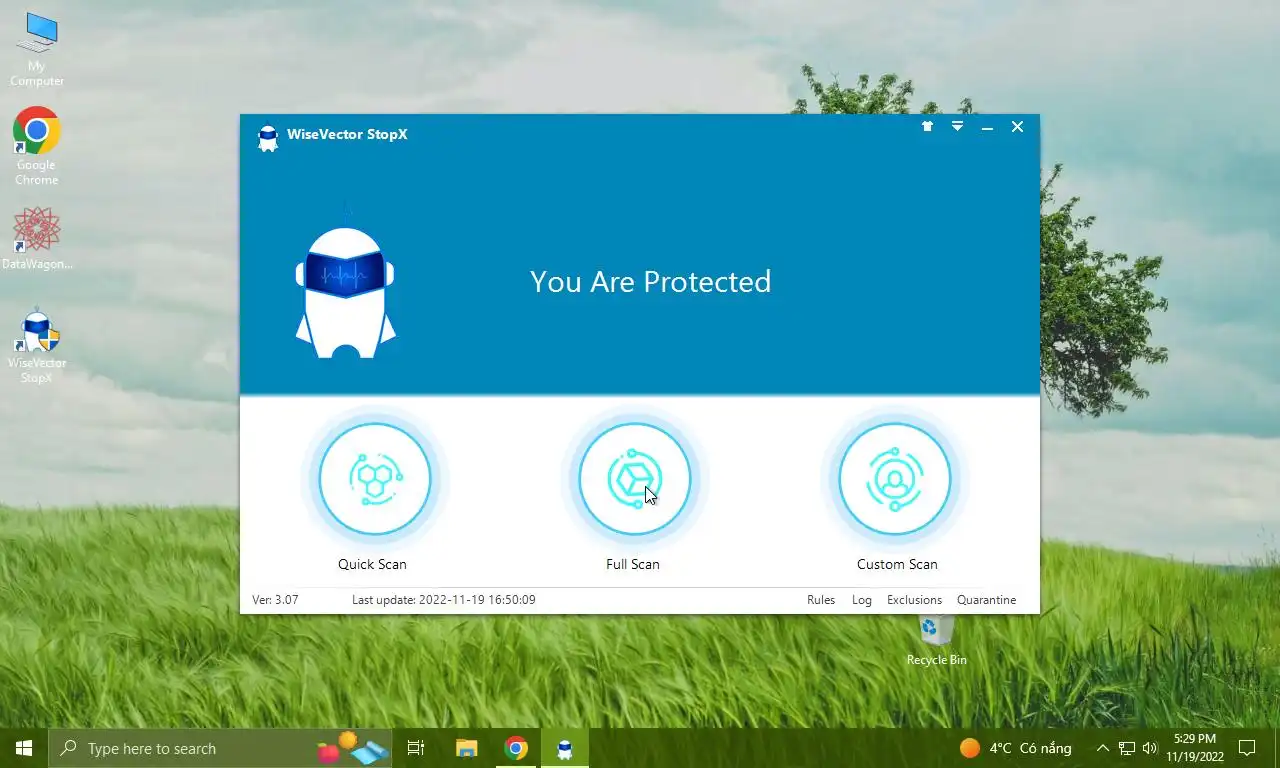
Task: Open the notification center icon
Action: (1247, 748)
